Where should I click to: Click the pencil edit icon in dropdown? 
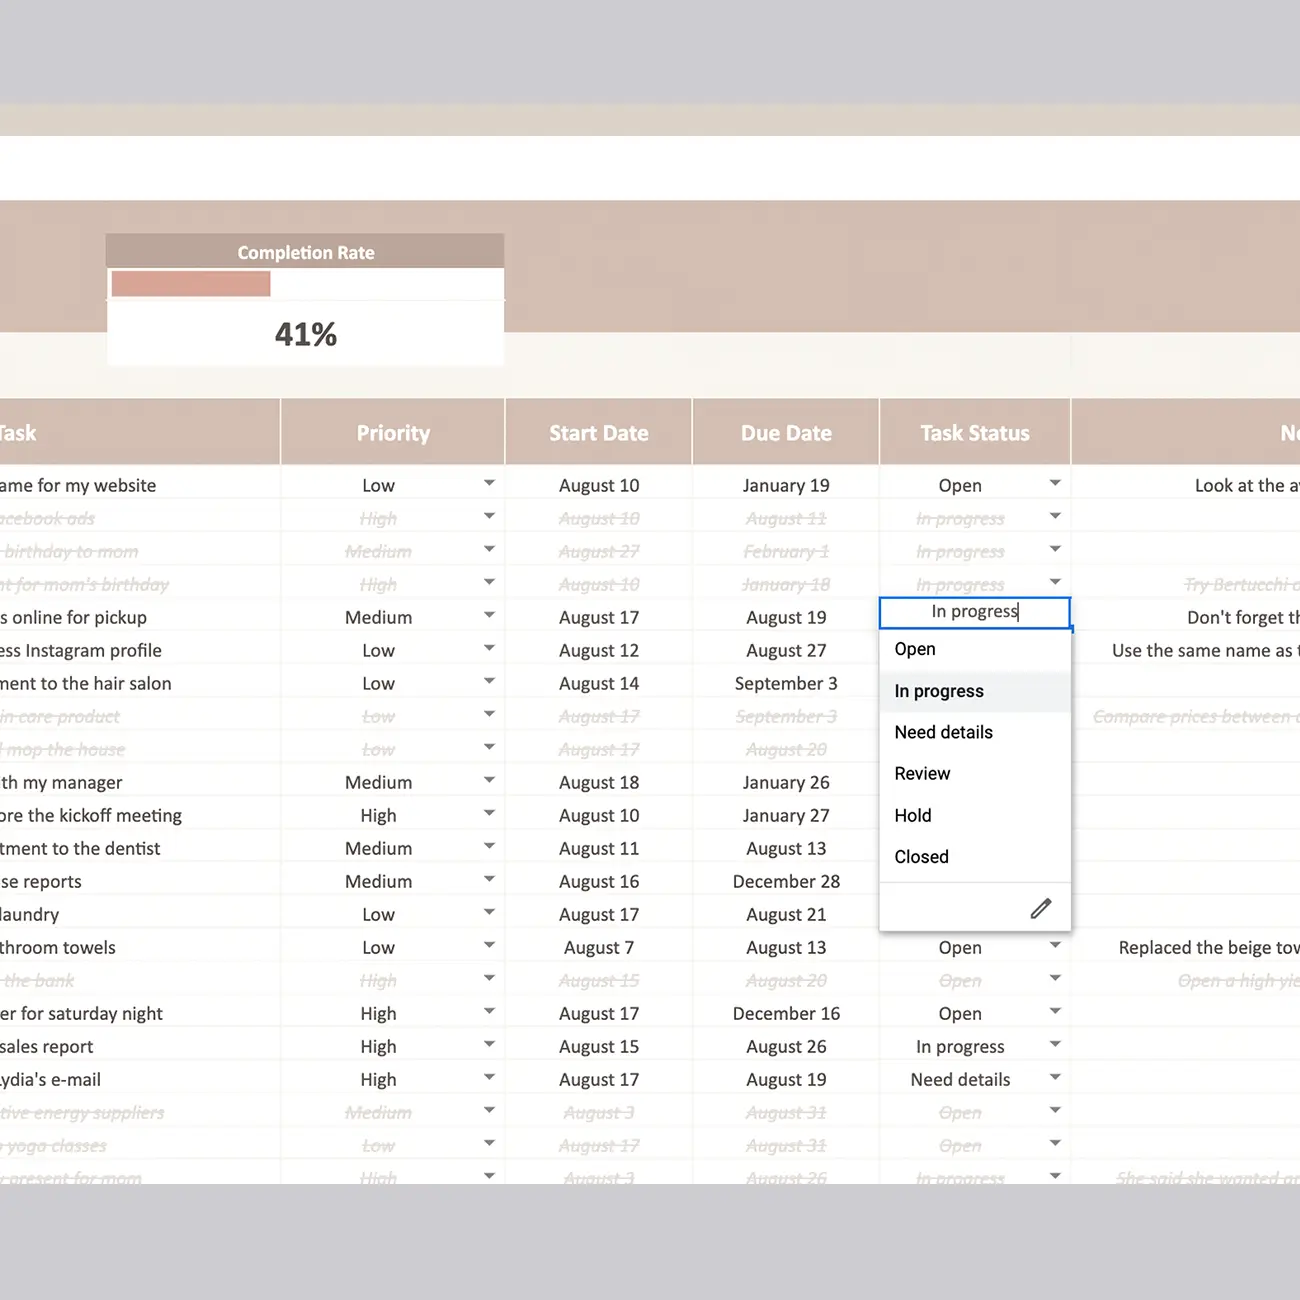click(x=1041, y=908)
